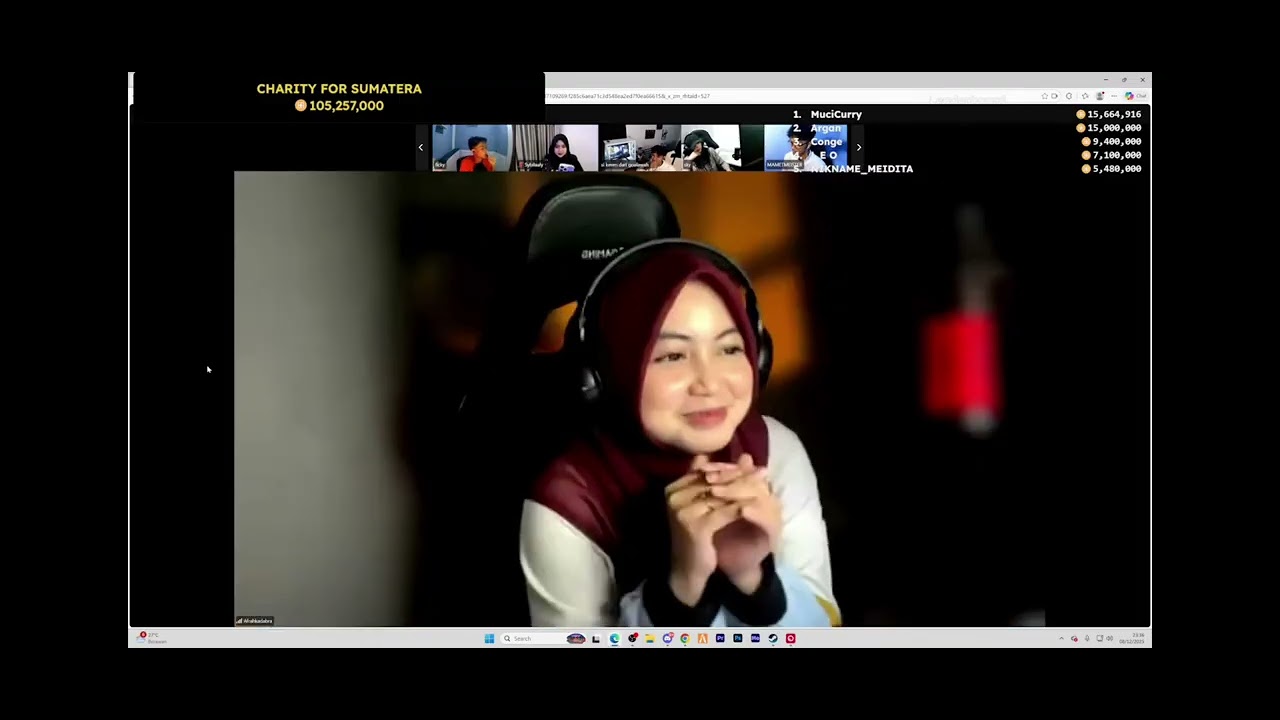
Task: Launch Google Chrome from the taskbar
Action: (685, 638)
